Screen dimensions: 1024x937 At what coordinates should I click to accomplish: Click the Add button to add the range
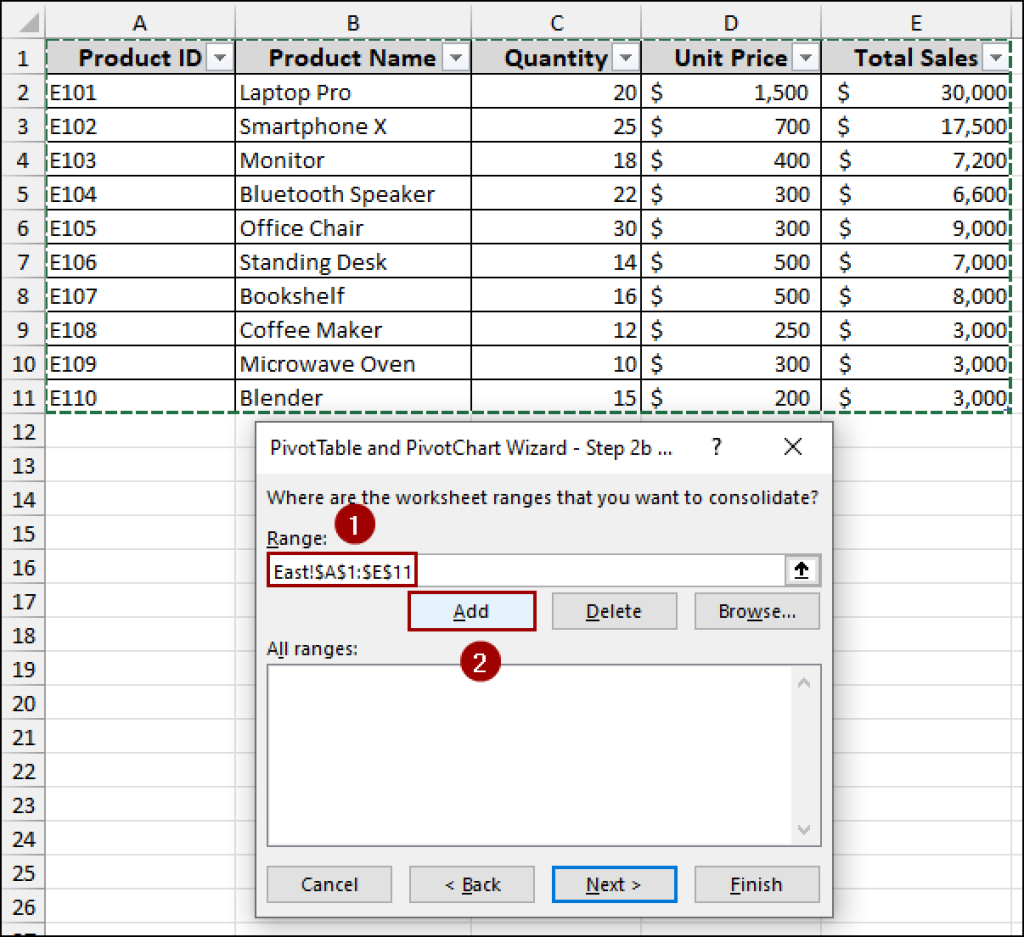point(471,611)
